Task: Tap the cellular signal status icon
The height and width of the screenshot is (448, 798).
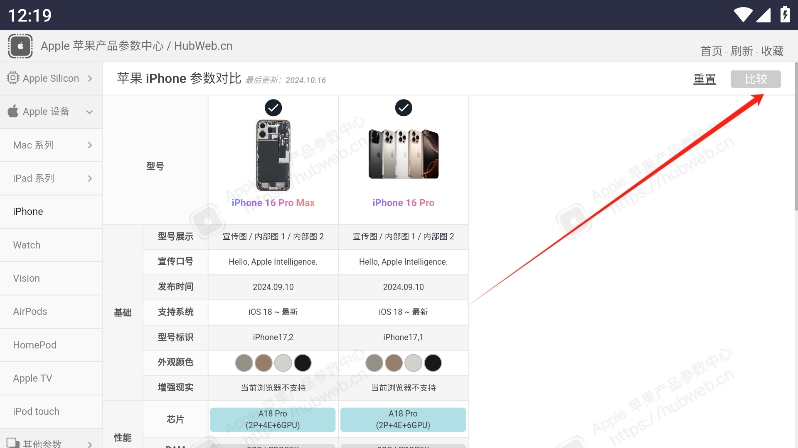Action: (763, 15)
